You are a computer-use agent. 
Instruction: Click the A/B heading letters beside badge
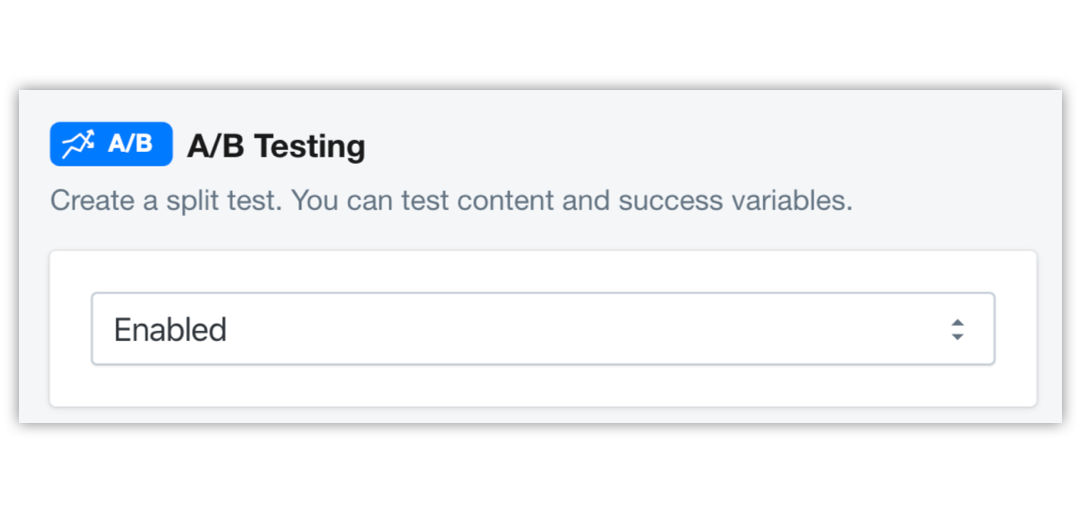(x=216, y=146)
